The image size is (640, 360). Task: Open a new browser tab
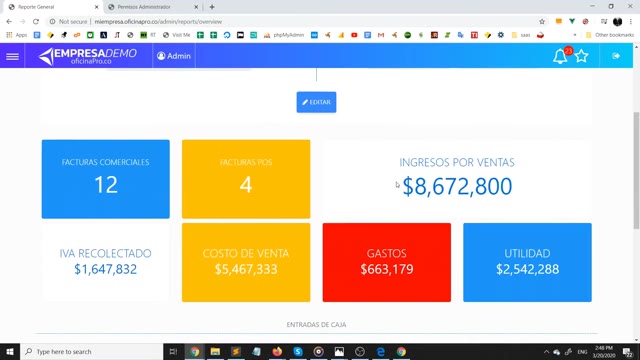[x=212, y=7]
